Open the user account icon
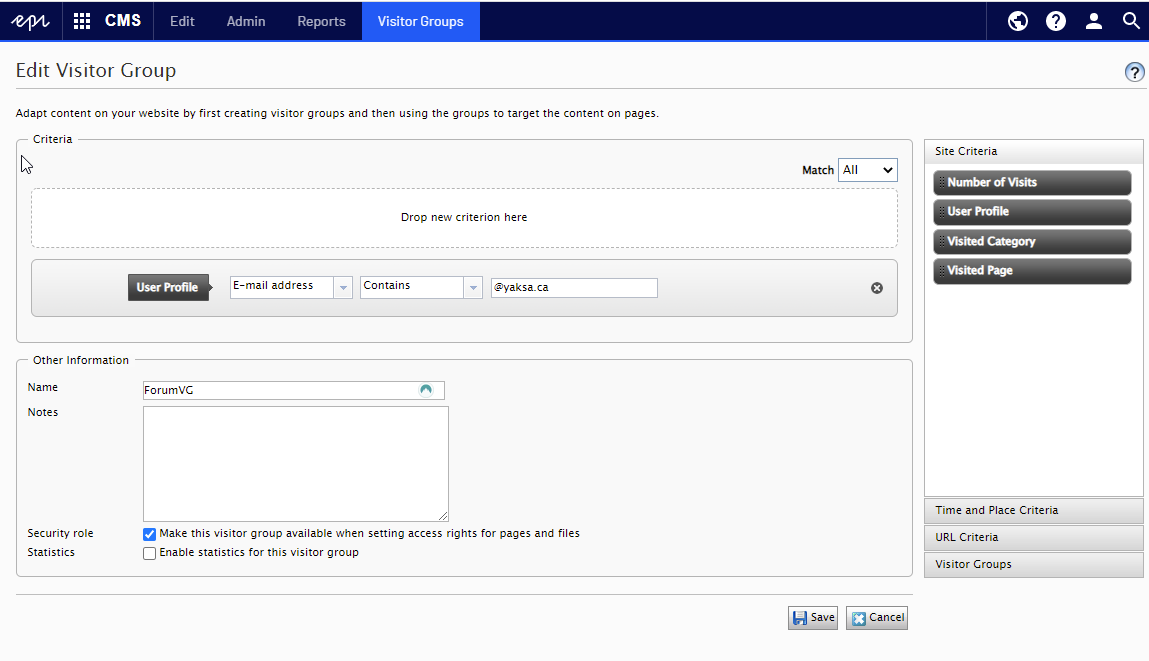The height and width of the screenshot is (661, 1149). [x=1094, y=21]
